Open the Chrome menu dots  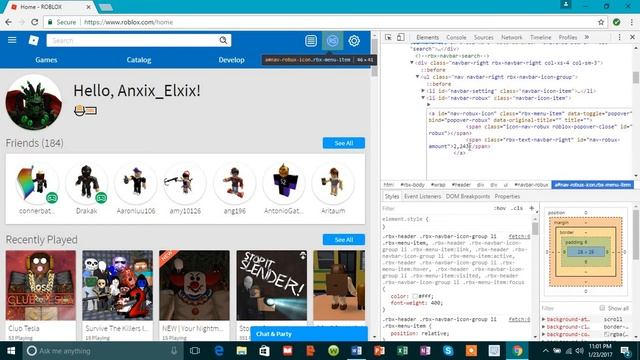click(x=632, y=22)
